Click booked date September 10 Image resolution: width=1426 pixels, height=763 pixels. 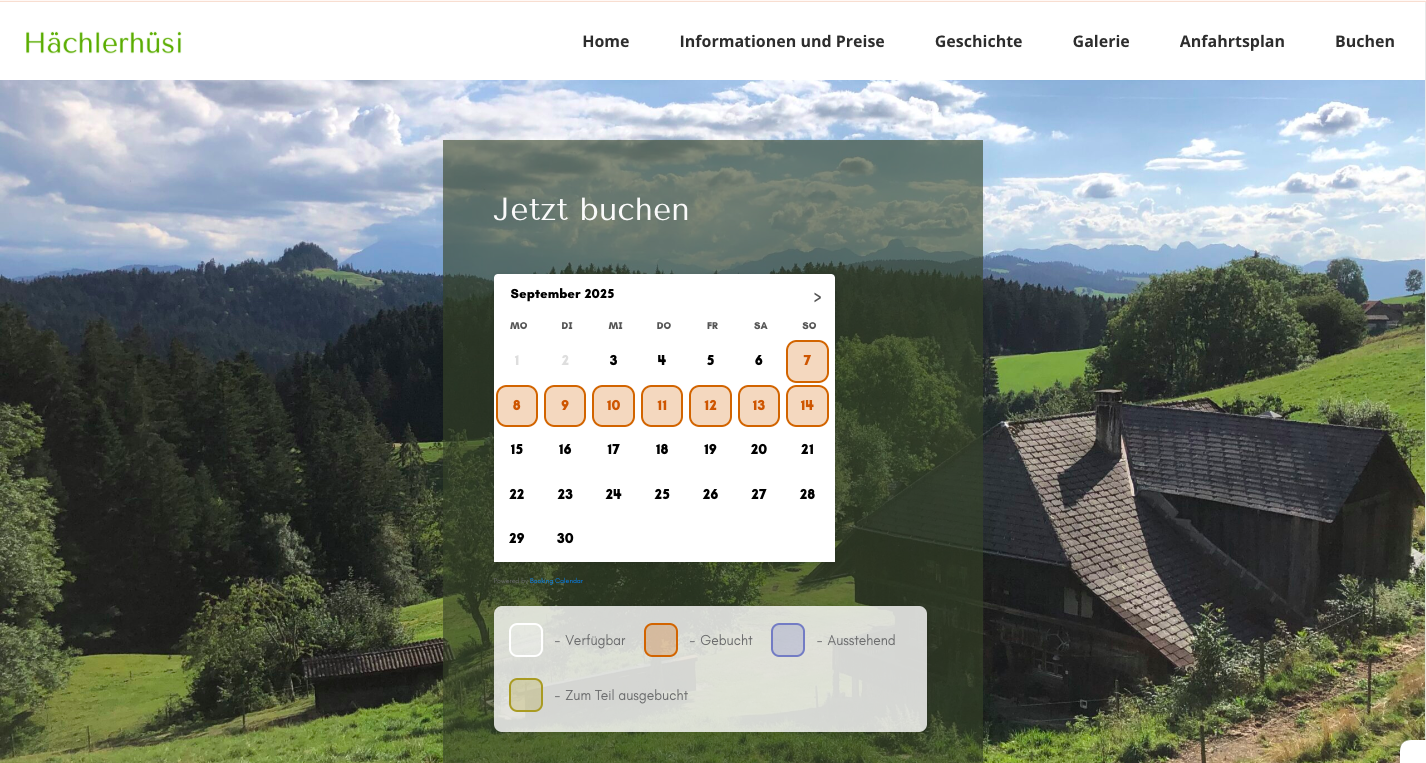click(613, 406)
